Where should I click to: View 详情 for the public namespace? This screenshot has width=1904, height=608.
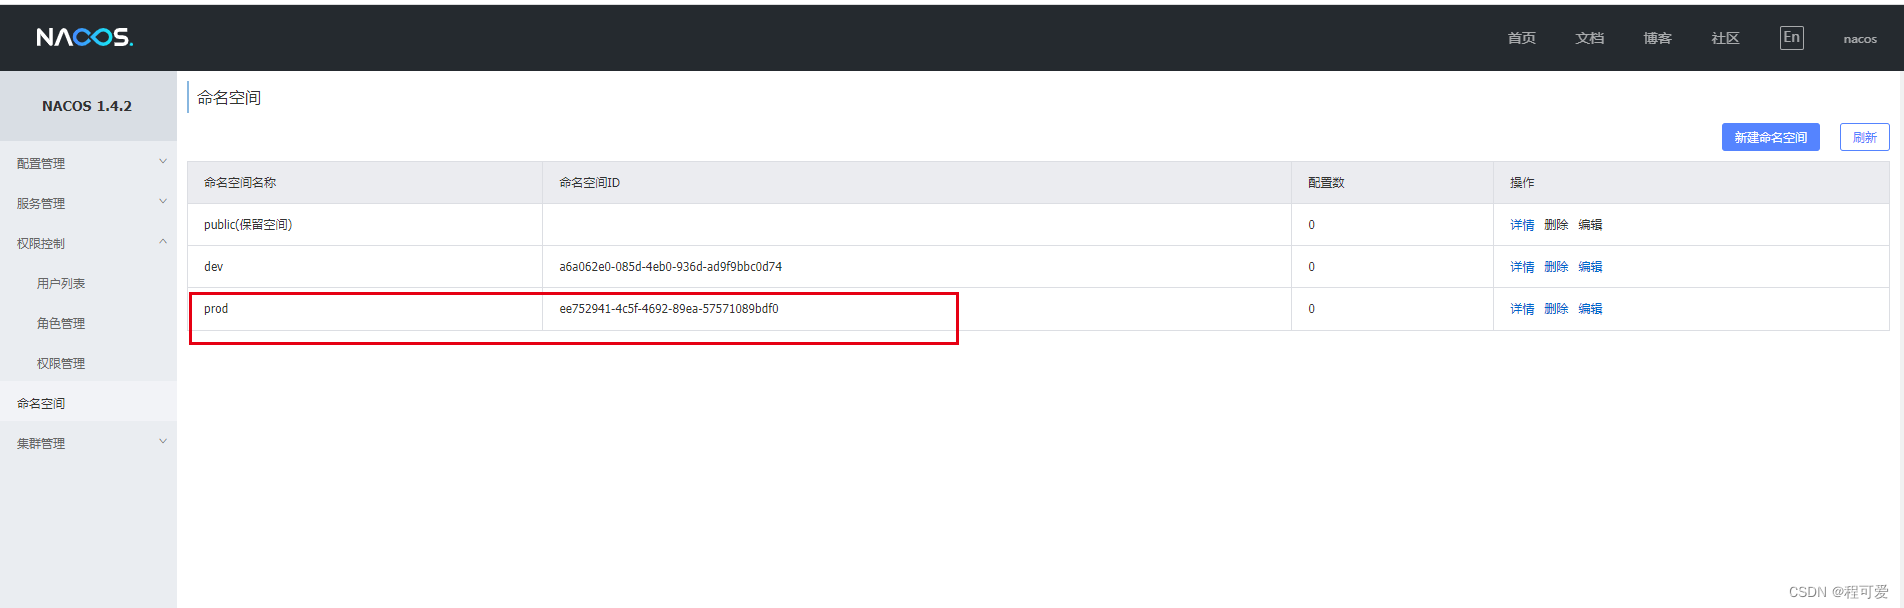(1522, 225)
